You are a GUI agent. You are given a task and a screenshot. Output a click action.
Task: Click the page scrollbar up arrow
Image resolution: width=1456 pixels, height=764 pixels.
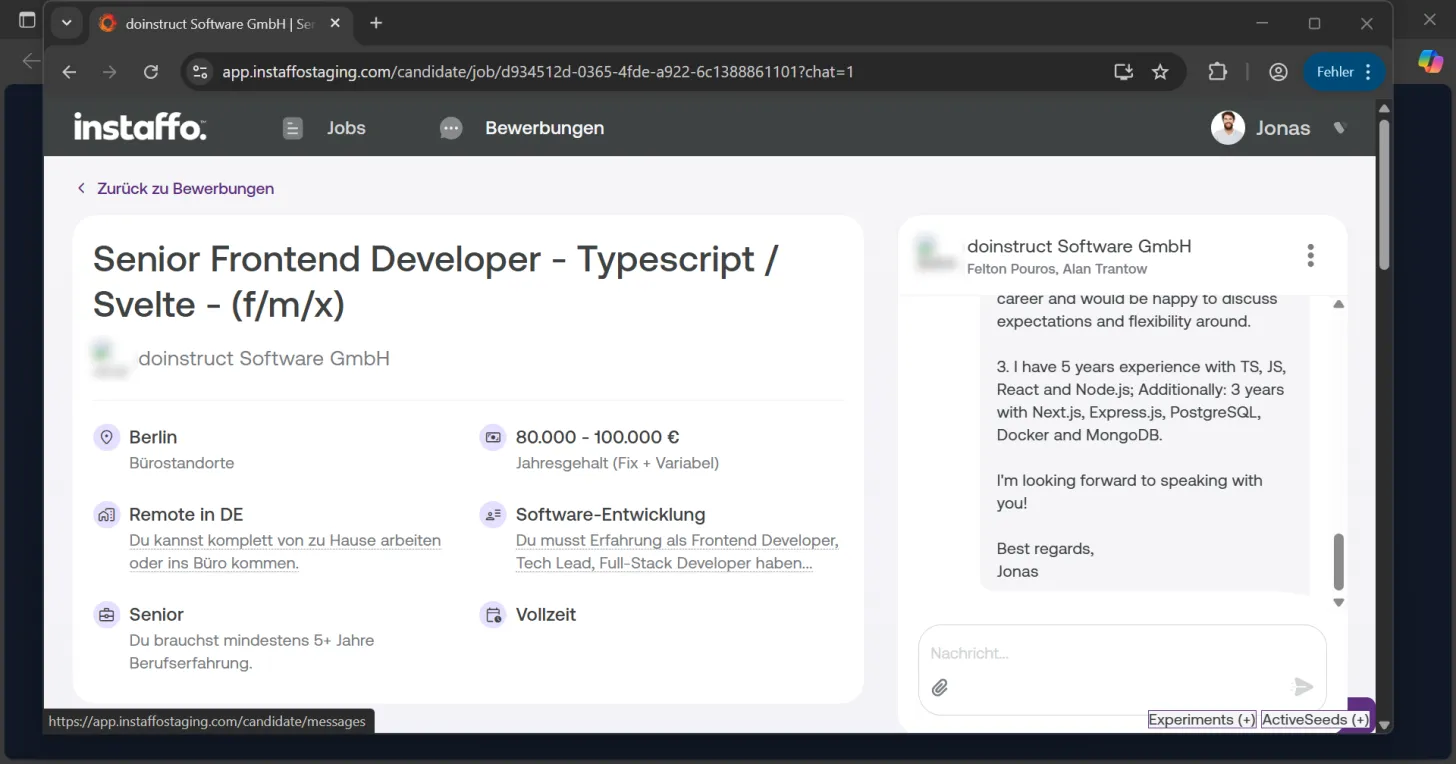pos(1385,108)
